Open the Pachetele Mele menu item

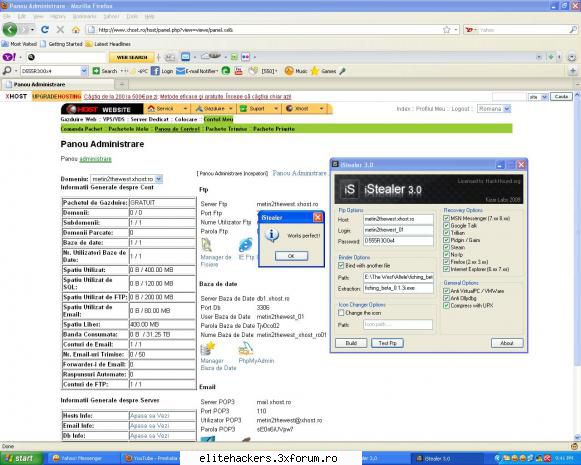pyautogui.click(x=128, y=129)
